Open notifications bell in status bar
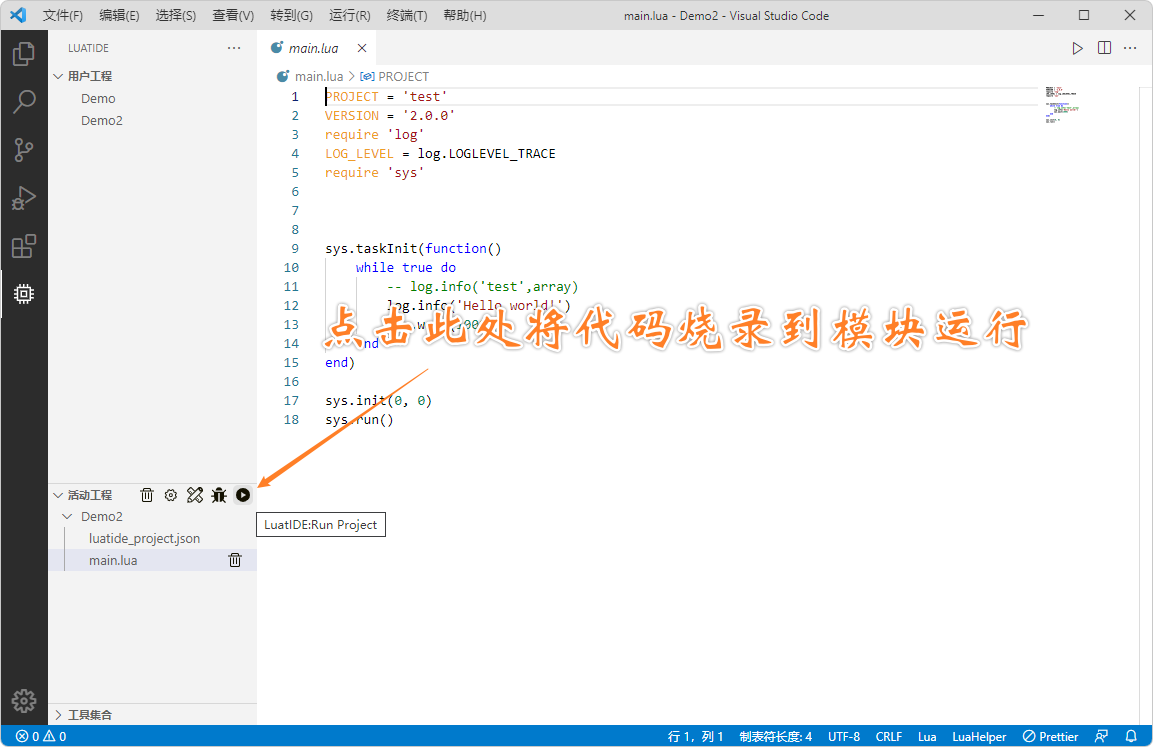This screenshot has width=1153, height=747. point(1131,736)
